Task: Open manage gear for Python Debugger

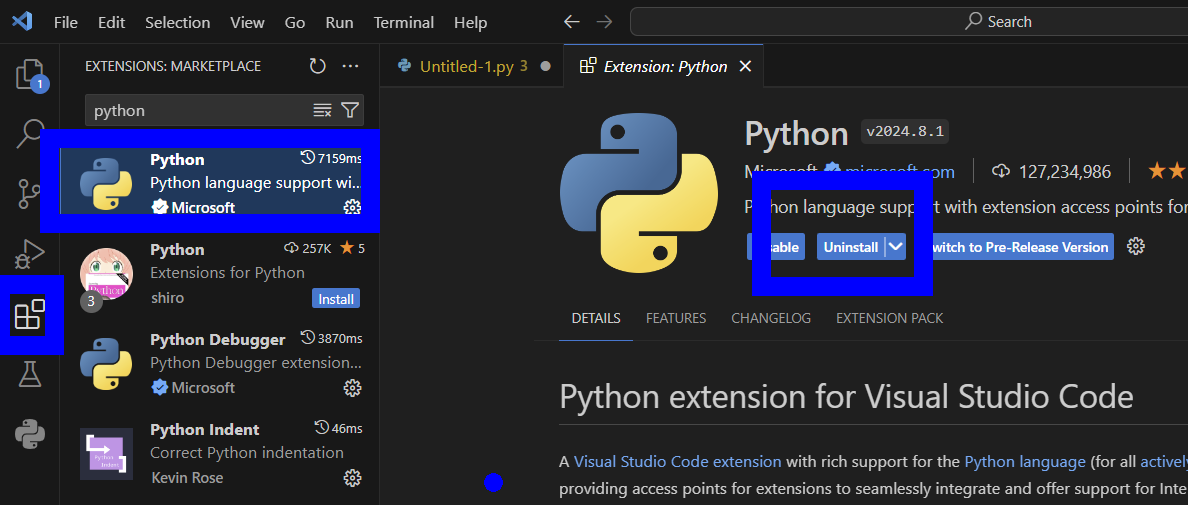Action: click(x=352, y=388)
